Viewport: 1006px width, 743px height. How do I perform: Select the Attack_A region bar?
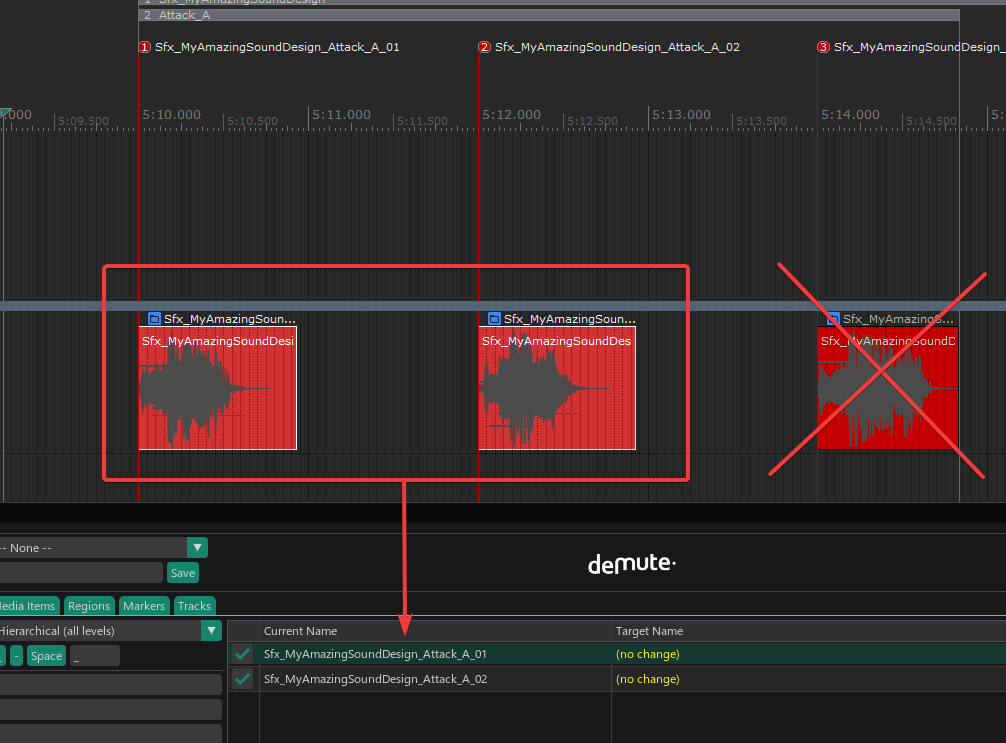click(549, 15)
